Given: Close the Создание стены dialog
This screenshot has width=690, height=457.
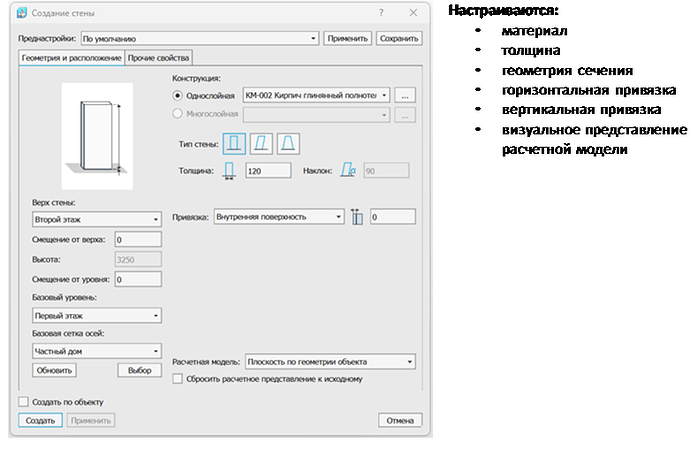Looking at the screenshot, I should coord(413,13).
